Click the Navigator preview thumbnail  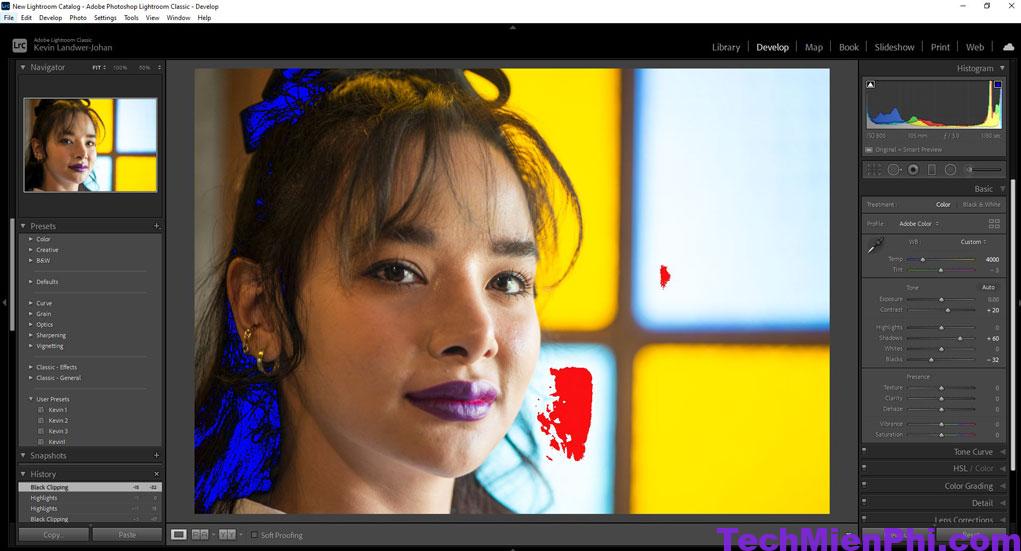coord(90,145)
